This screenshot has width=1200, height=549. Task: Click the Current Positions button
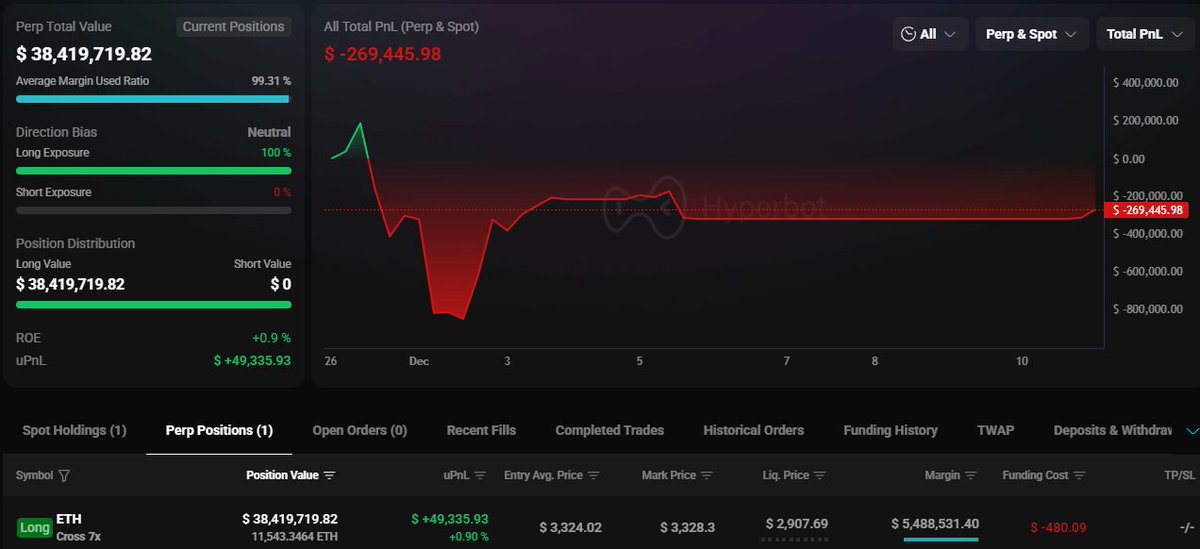234,27
